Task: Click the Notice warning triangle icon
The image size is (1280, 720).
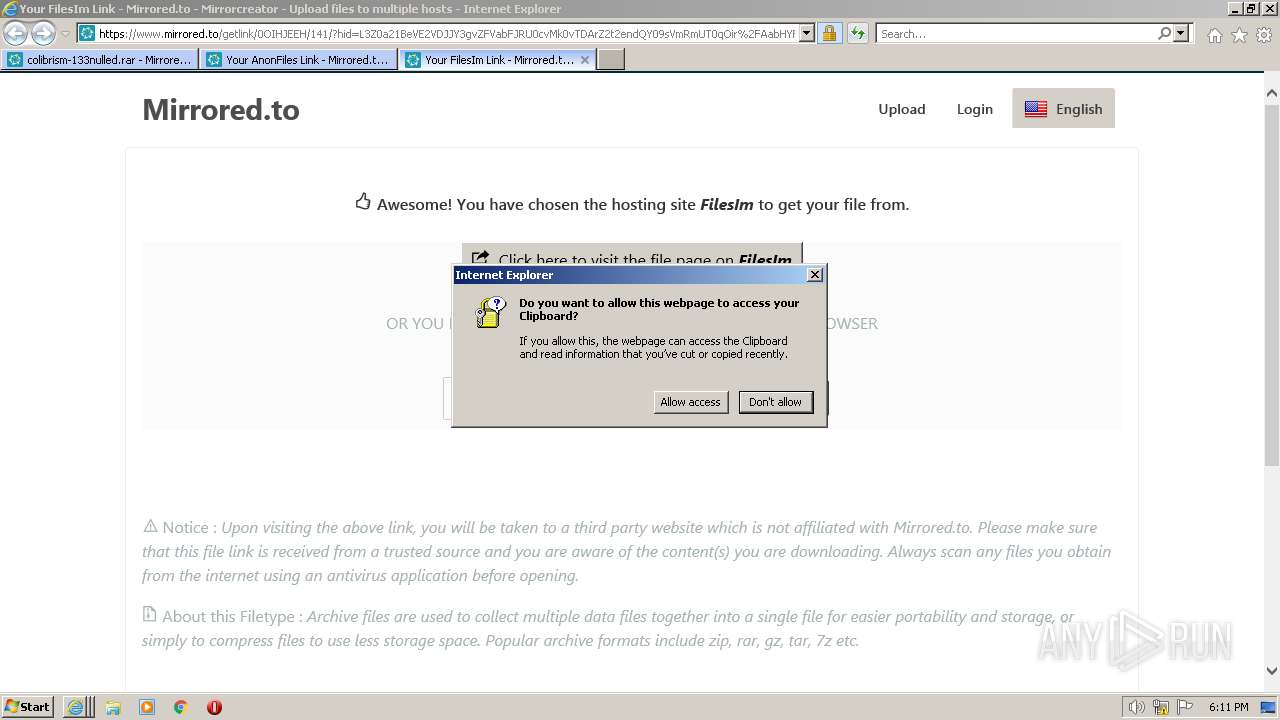Action: point(150,526)
